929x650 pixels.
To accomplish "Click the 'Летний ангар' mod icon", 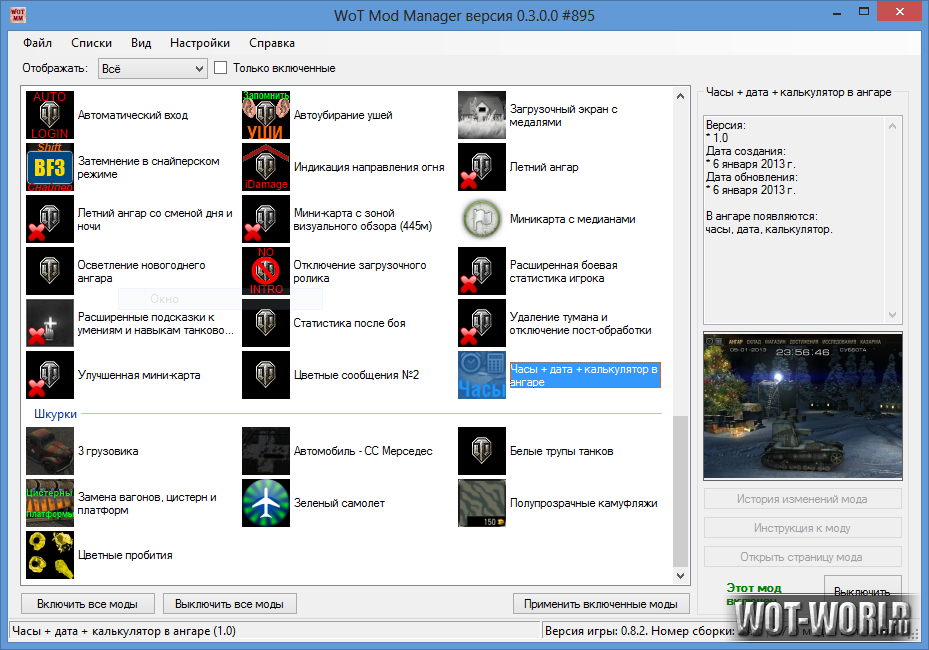I will tap(482, 167).
